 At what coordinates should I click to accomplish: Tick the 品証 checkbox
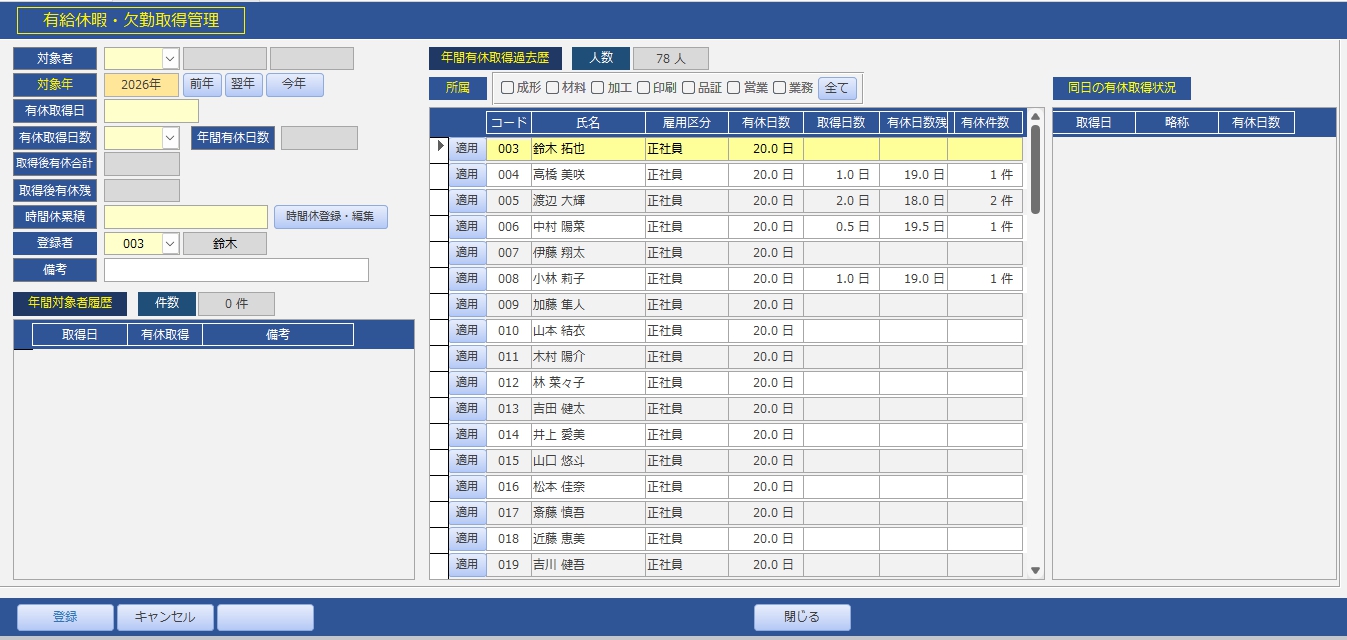coord(688,88)
